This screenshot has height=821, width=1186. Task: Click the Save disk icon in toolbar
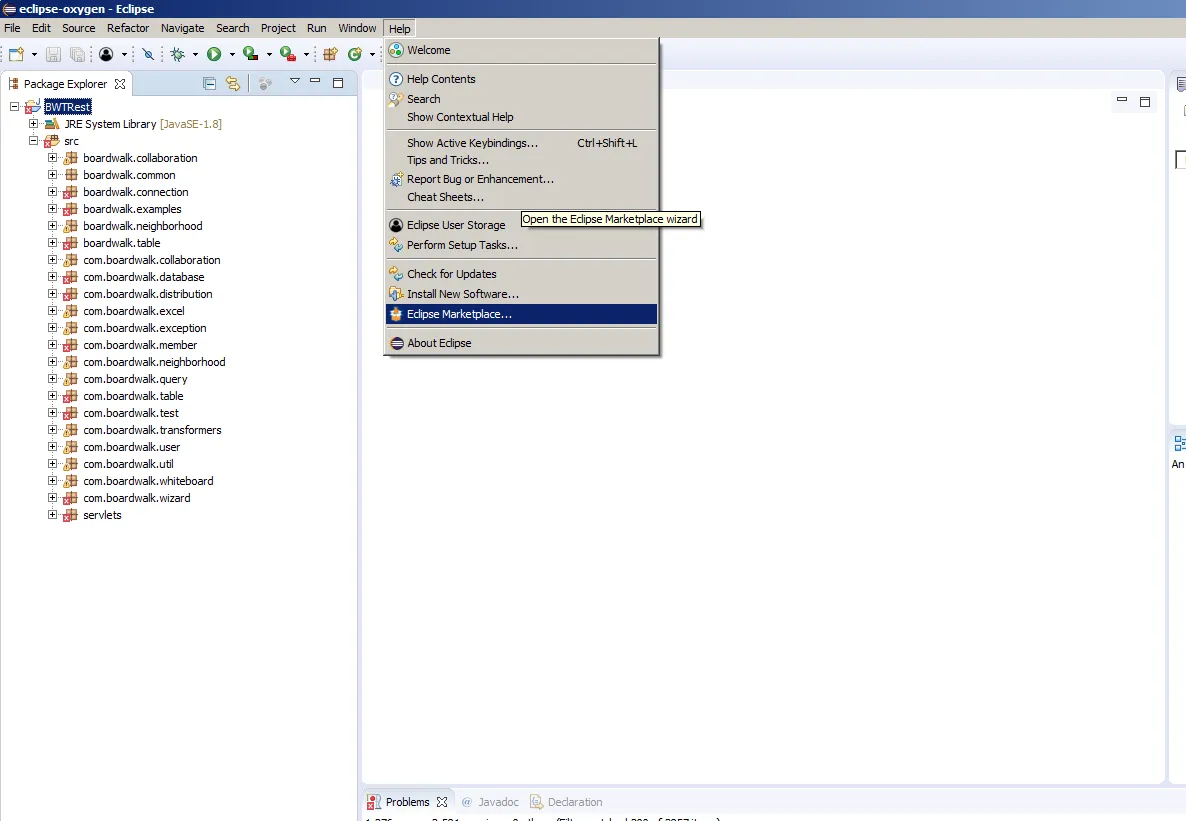point(53,54)
